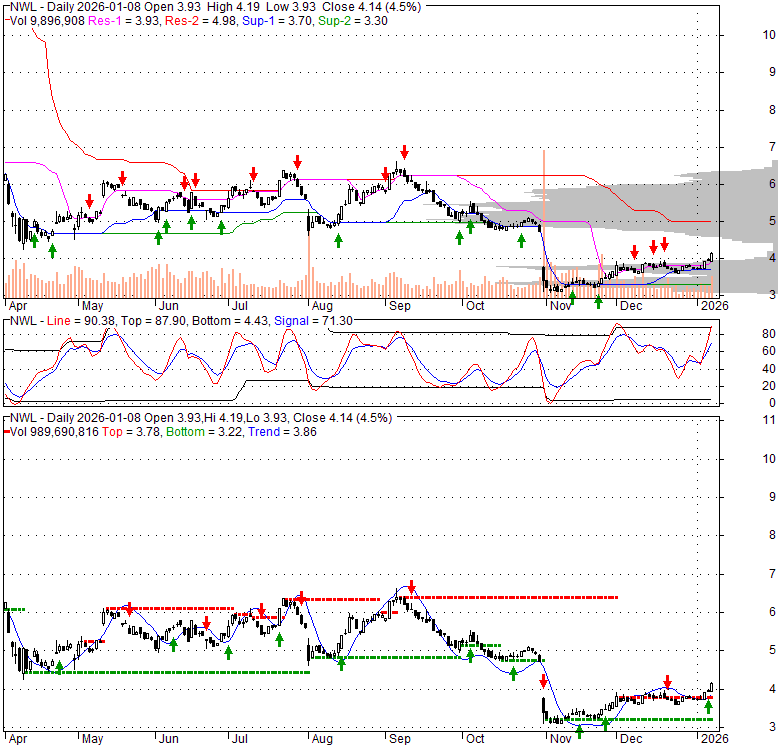Select the Bottom = 4.43 oscillator label
The height and width of the screenshot is (745, 780).
point(230,321)
